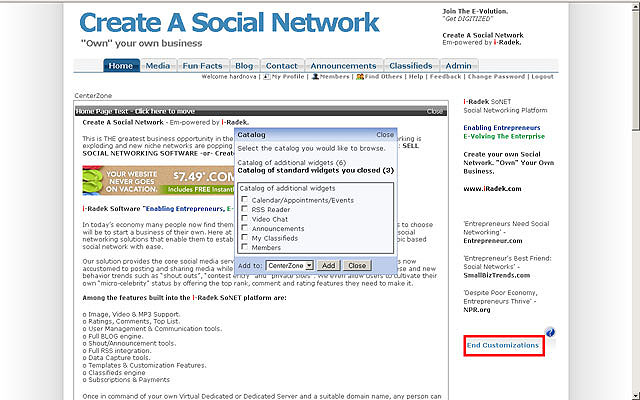Viewport: 640px width, 400px height.
Task: Click the Home Page Text move bar
Action: (x=135, y=111)
